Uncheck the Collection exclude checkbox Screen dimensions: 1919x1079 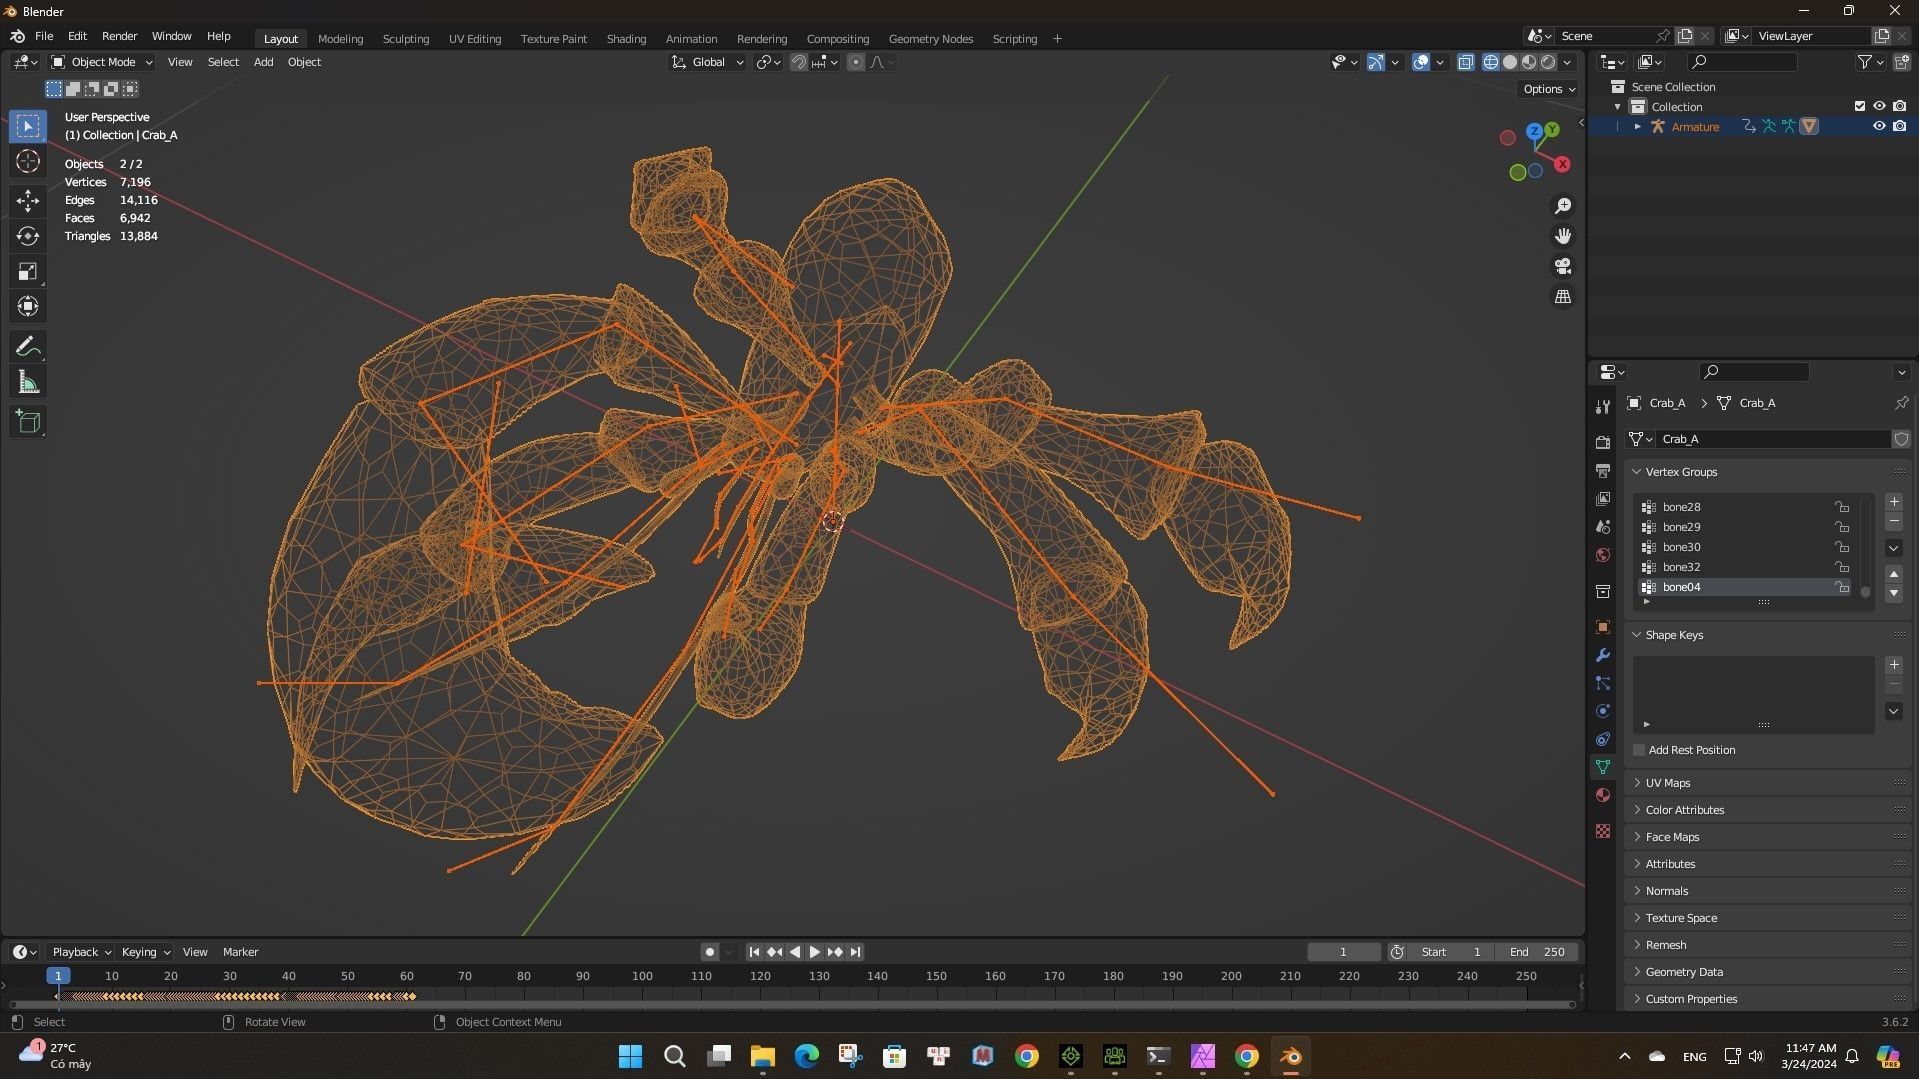1859,106
